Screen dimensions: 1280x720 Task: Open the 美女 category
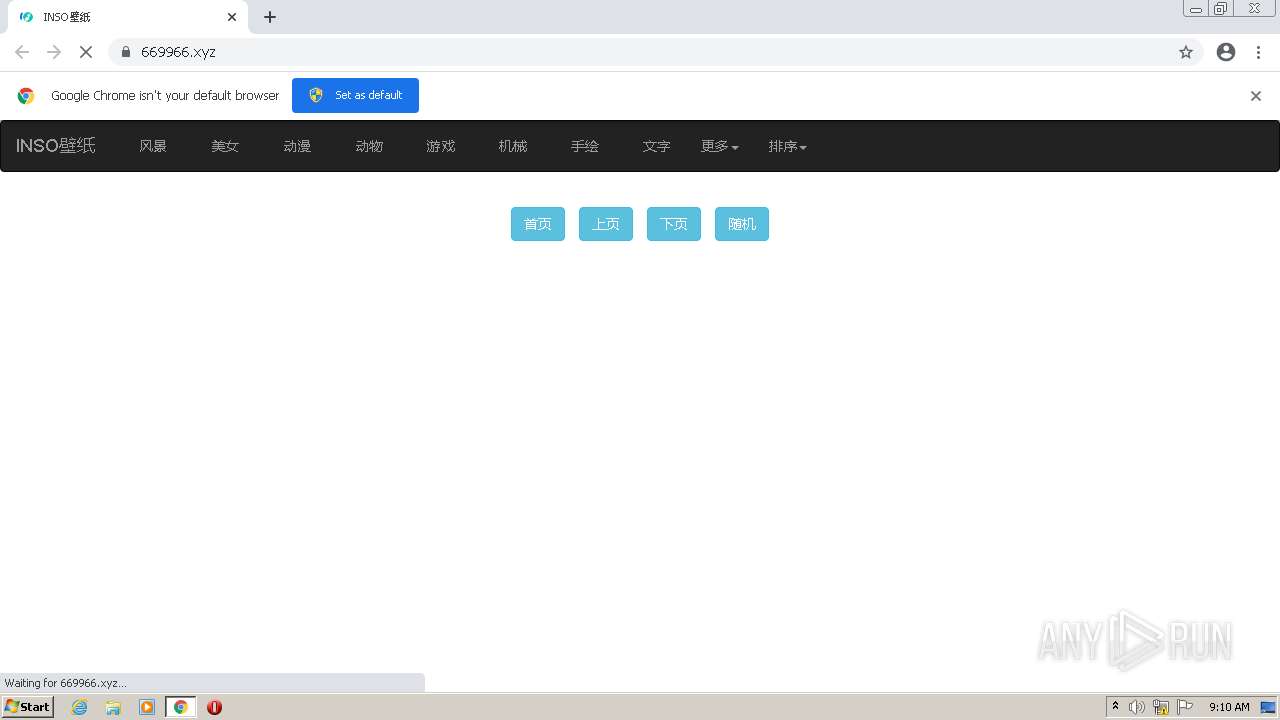225,146
